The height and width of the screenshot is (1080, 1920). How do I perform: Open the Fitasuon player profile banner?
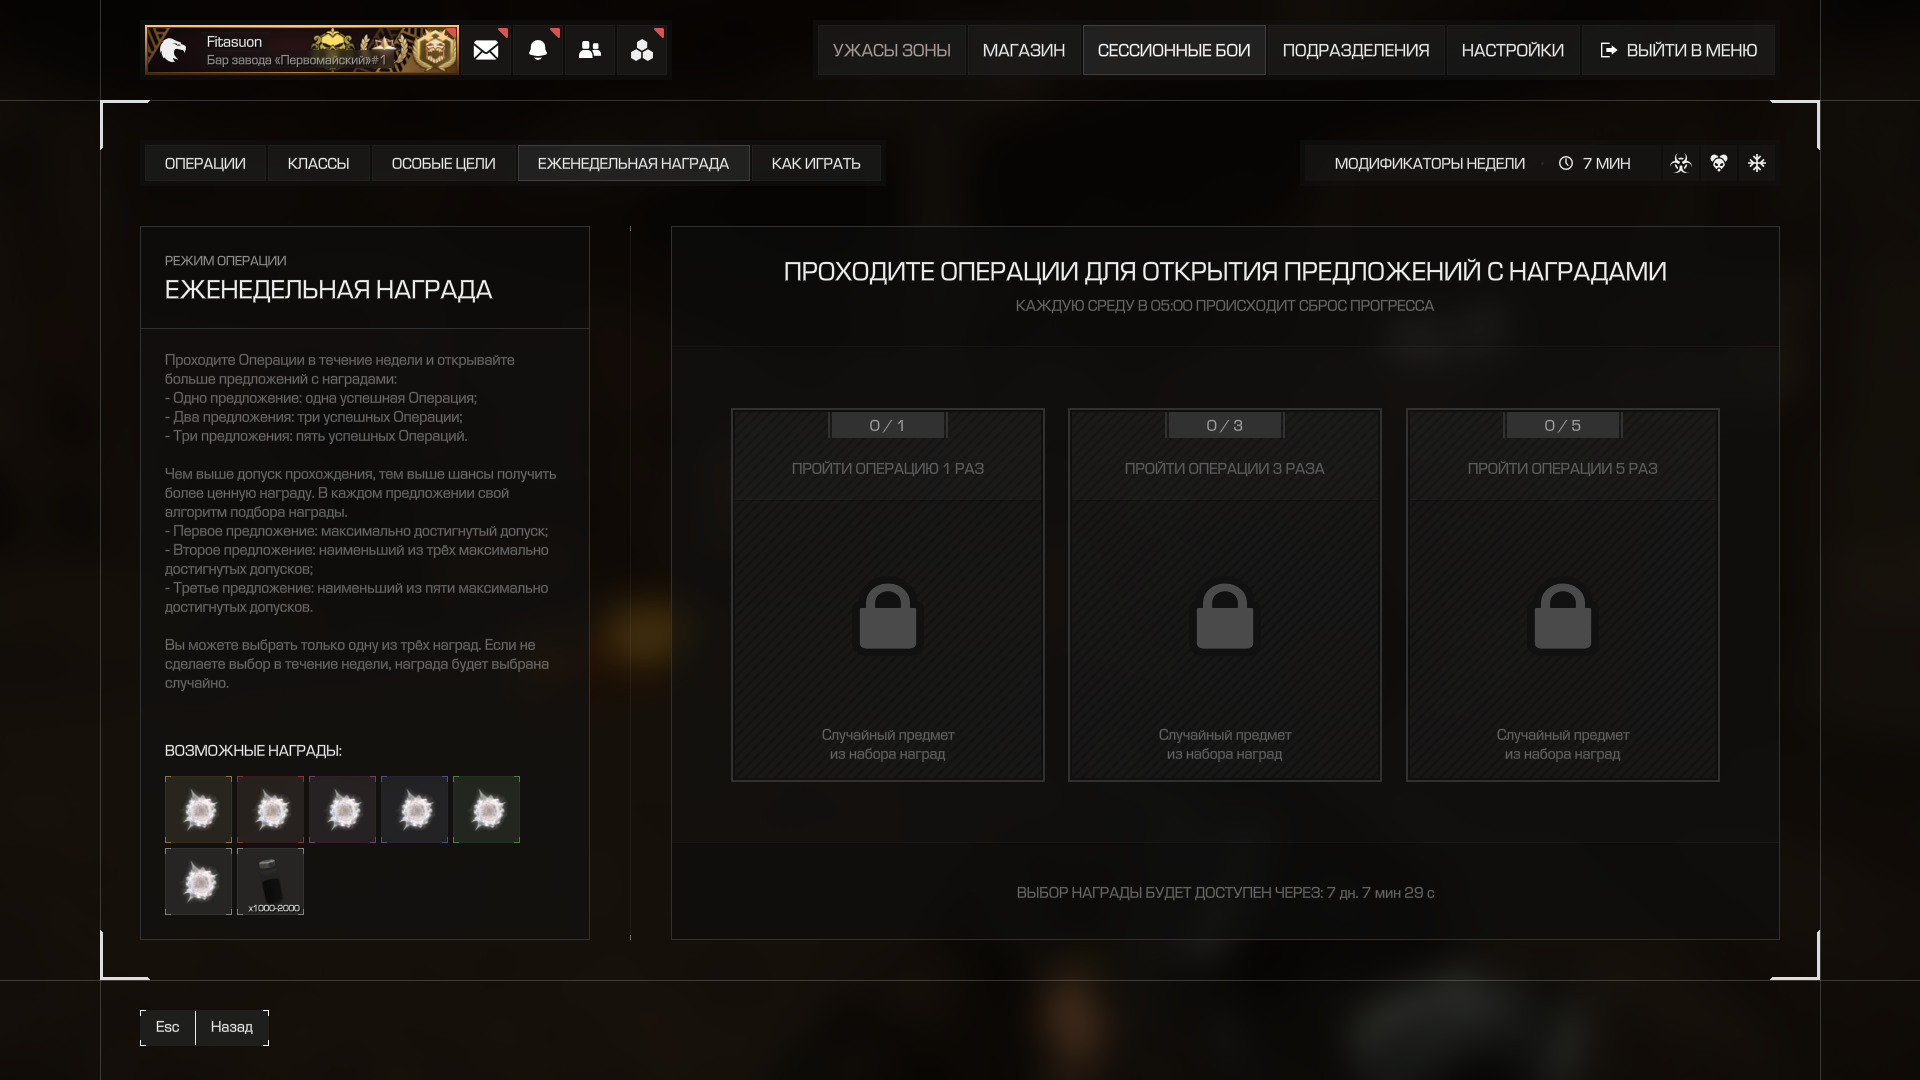click(x=301, y=50)
